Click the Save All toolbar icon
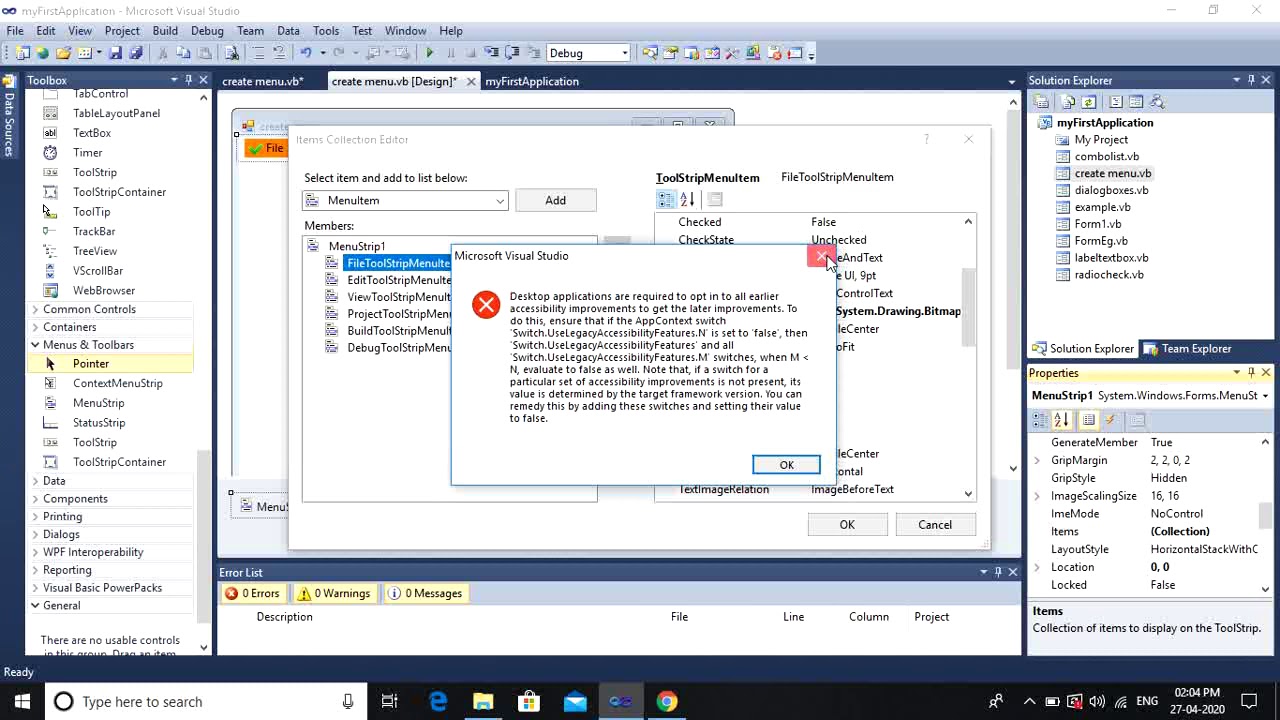This screenshot has width=1280, height=720. point(135,53)
